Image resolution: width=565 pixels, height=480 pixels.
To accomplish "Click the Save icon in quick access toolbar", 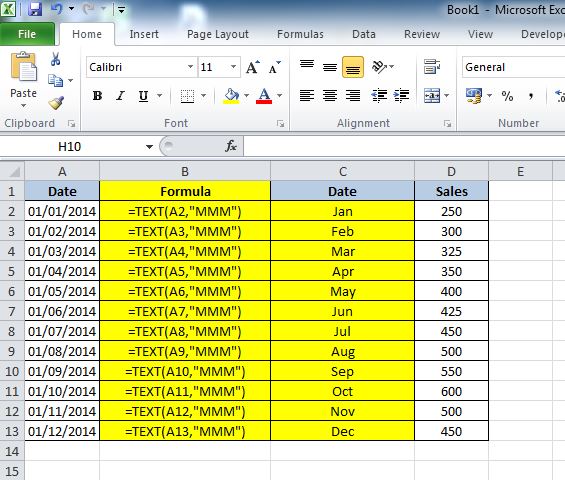I will click(35, 9).
